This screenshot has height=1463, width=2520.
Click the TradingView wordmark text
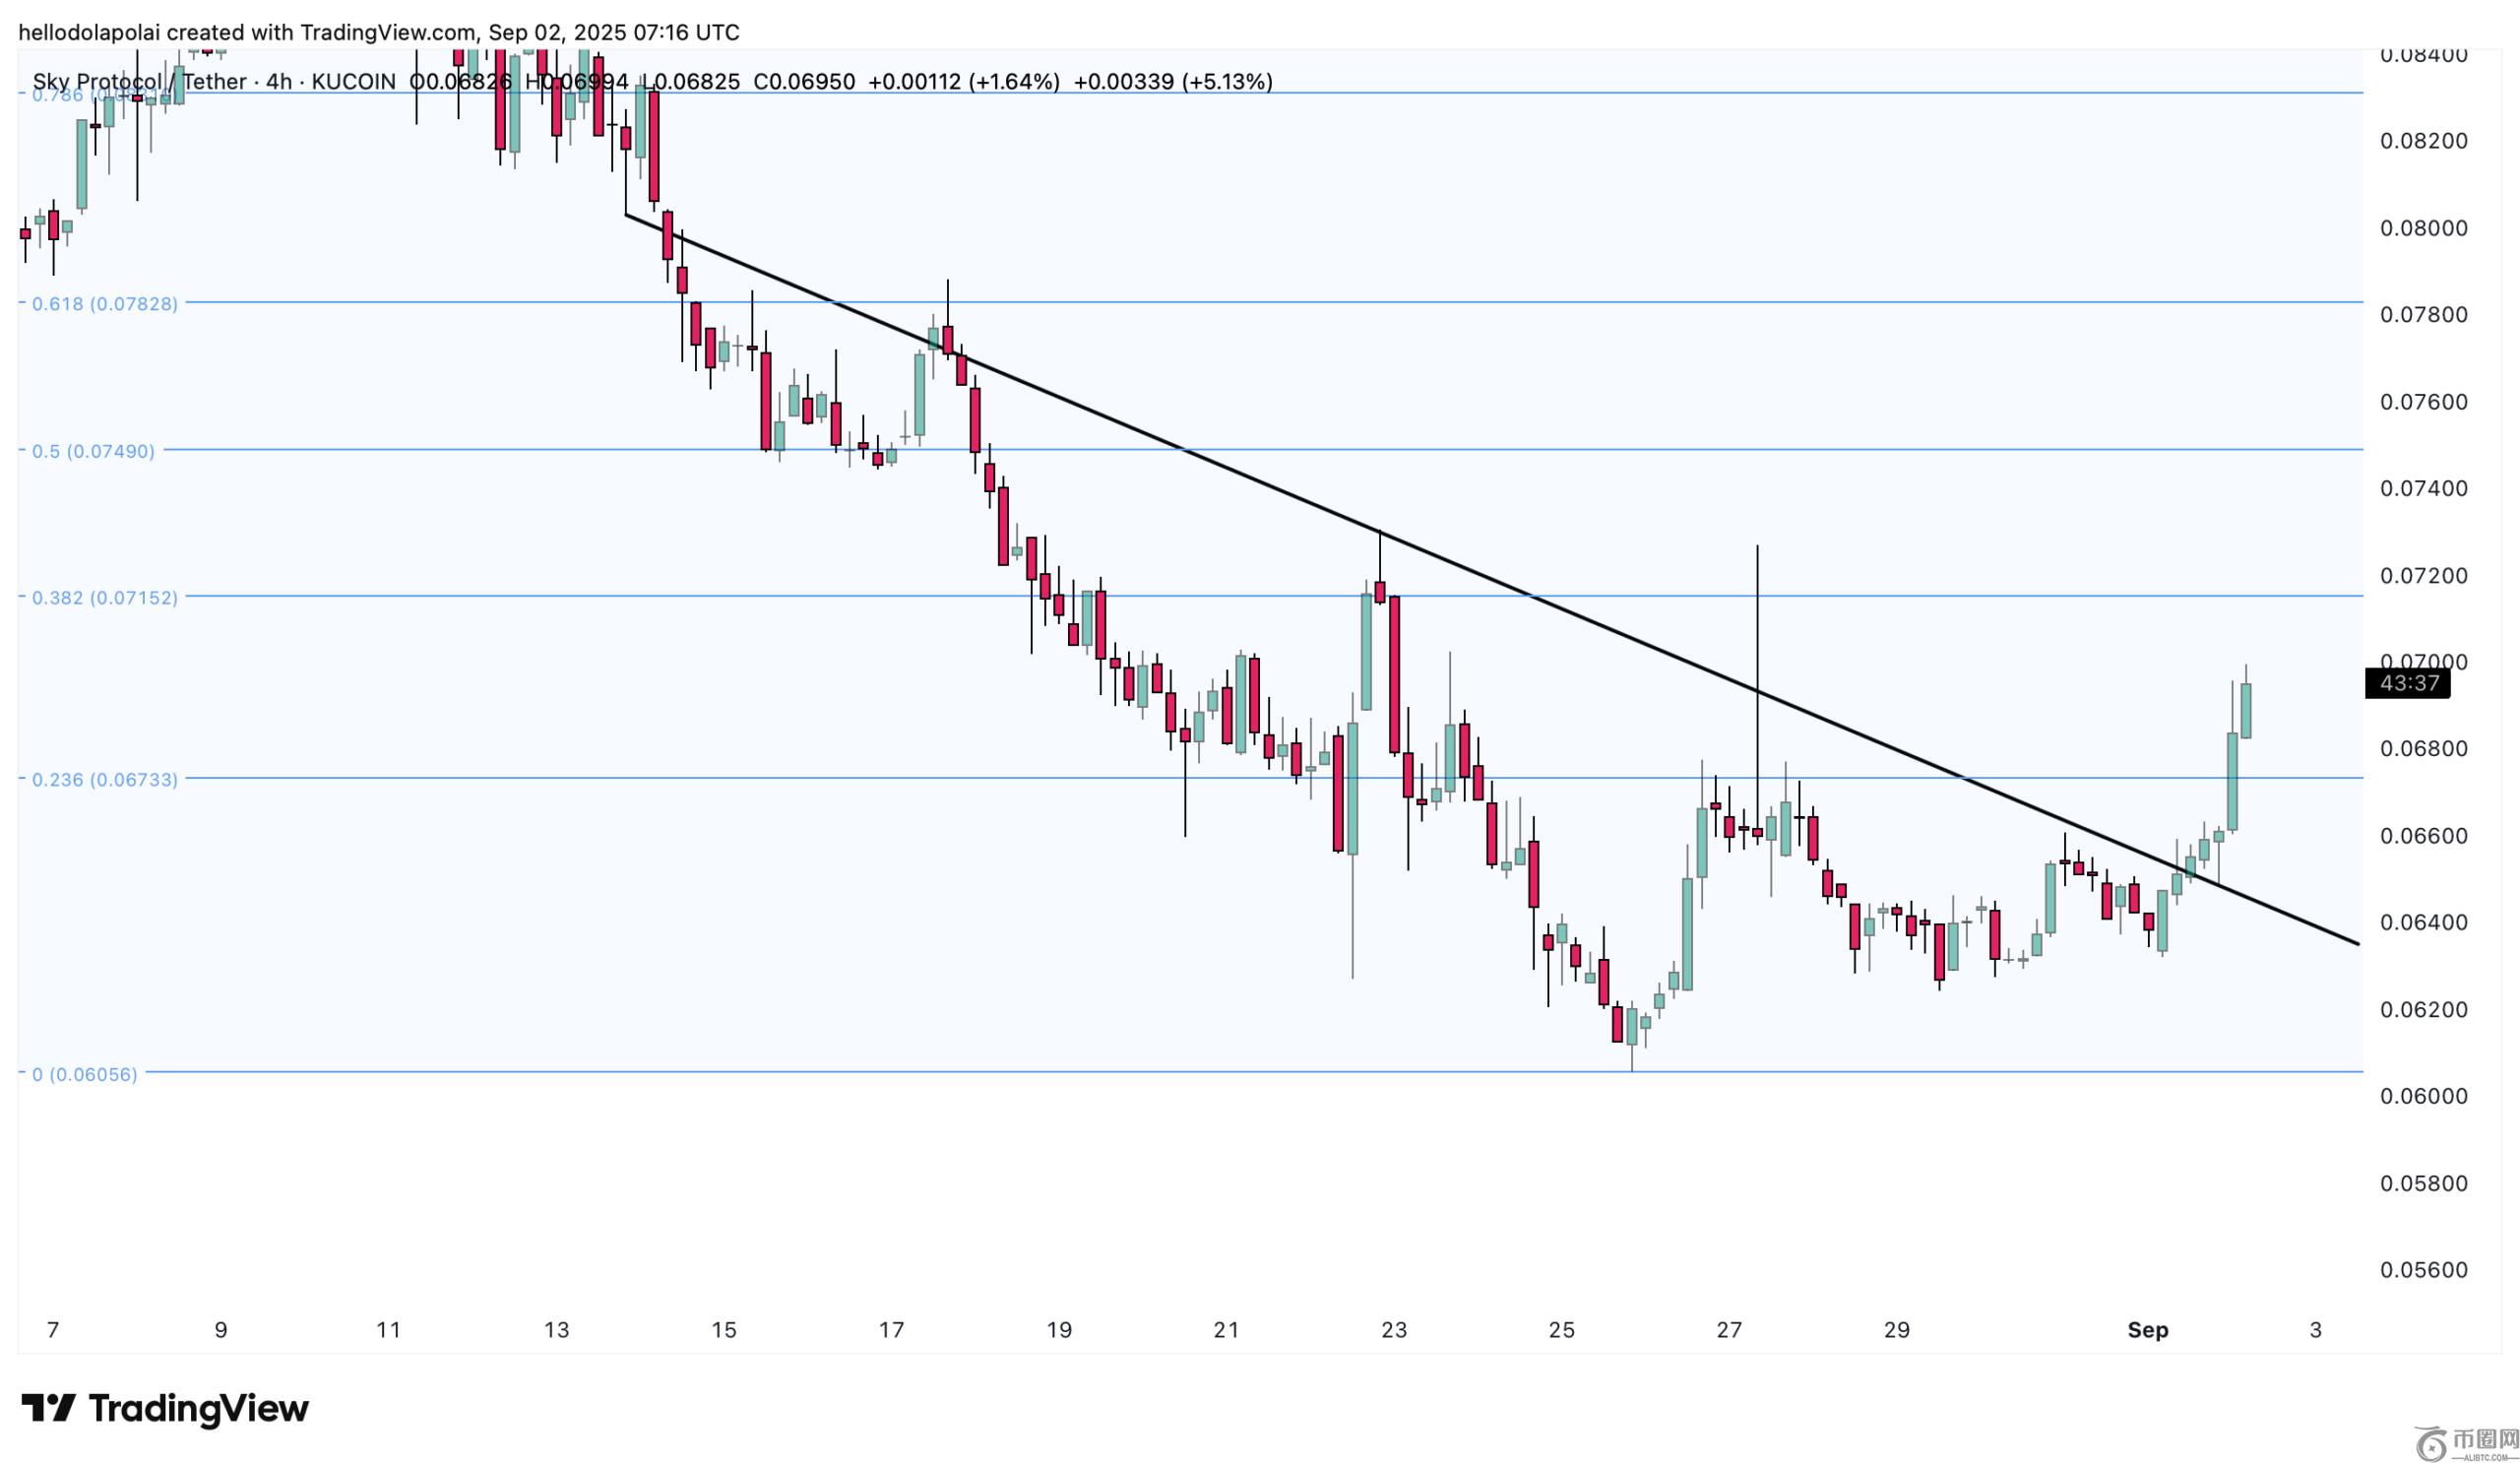point(199,1408)
